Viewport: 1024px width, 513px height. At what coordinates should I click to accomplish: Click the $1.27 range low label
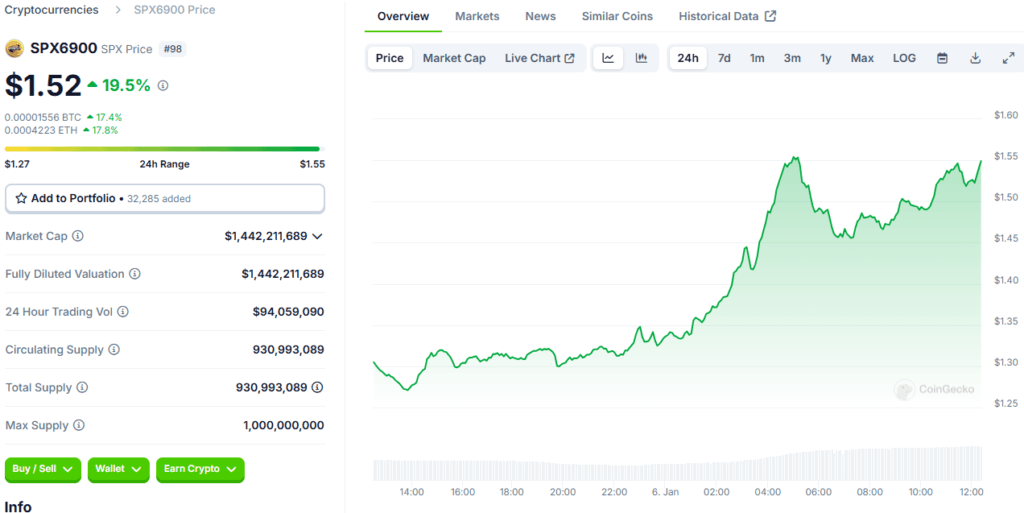pos(17,164)
